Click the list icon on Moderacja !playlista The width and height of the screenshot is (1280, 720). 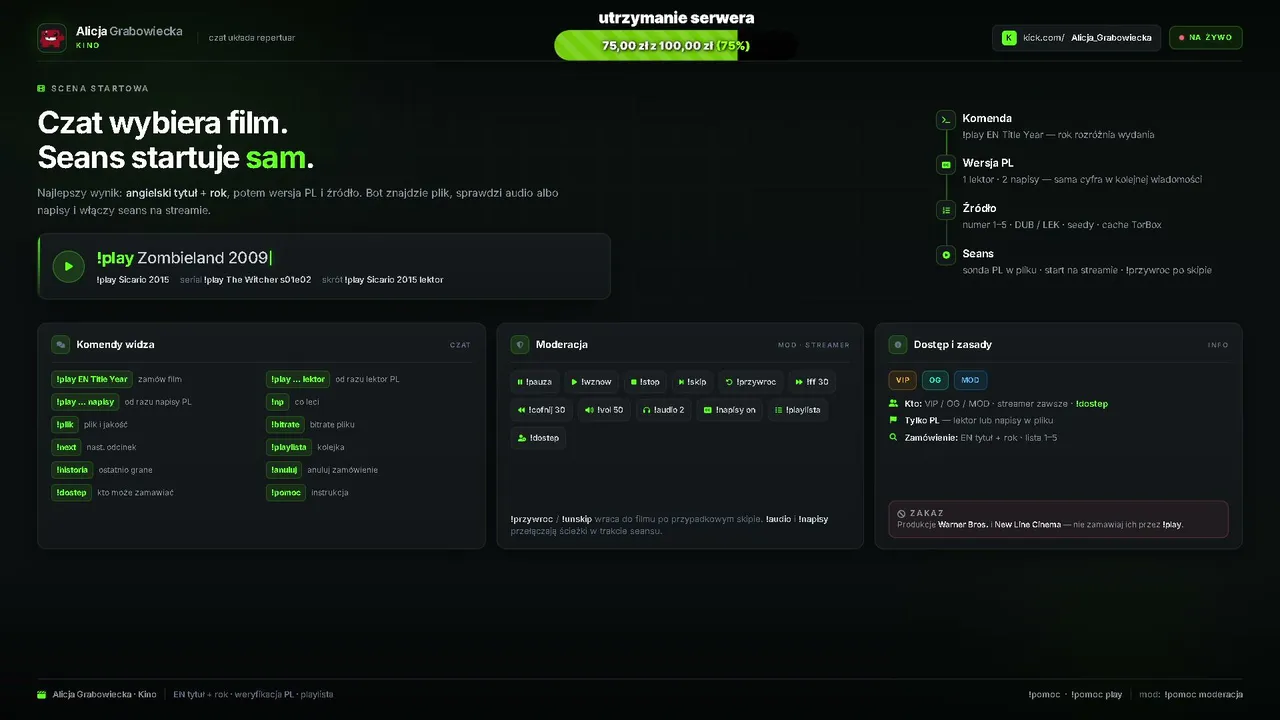pyautogui.click(x=778, y=410)
